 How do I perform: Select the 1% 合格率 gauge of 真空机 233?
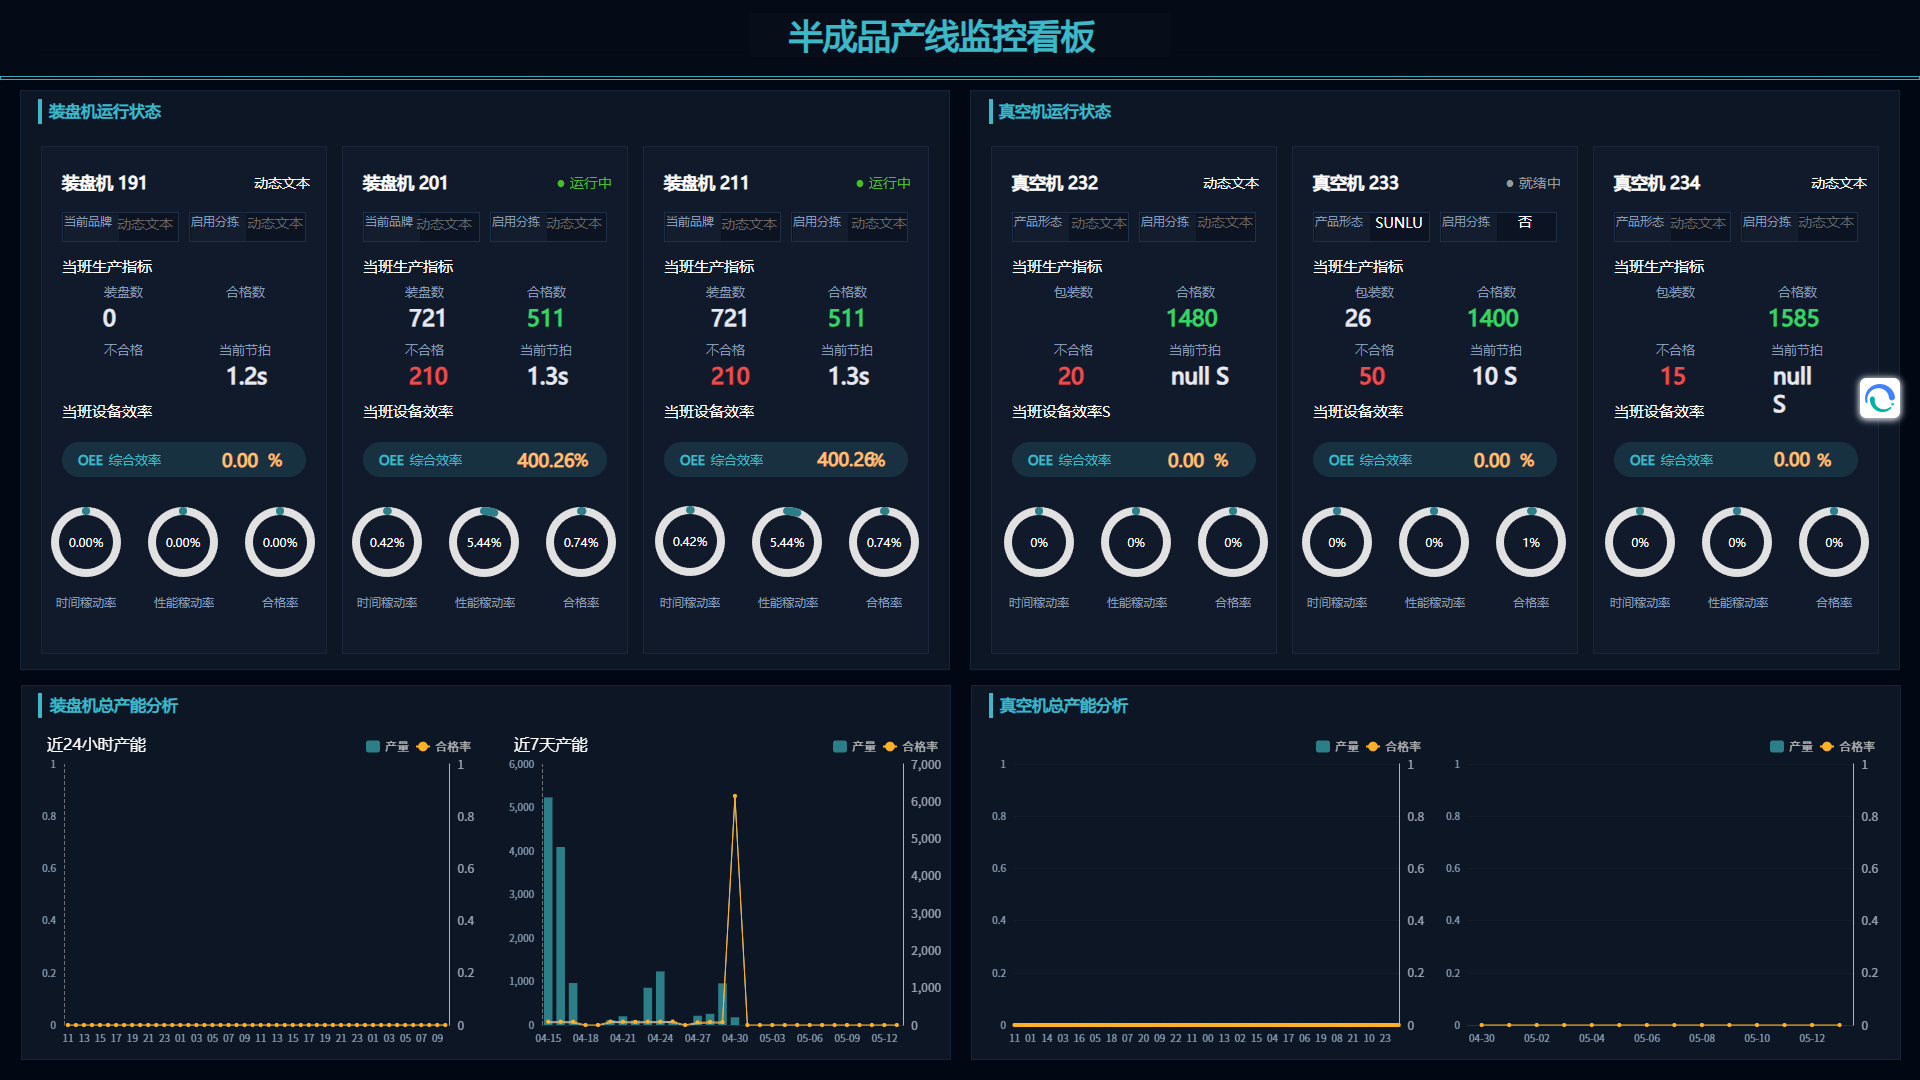pyautogui.click(x=1531, y=542)
